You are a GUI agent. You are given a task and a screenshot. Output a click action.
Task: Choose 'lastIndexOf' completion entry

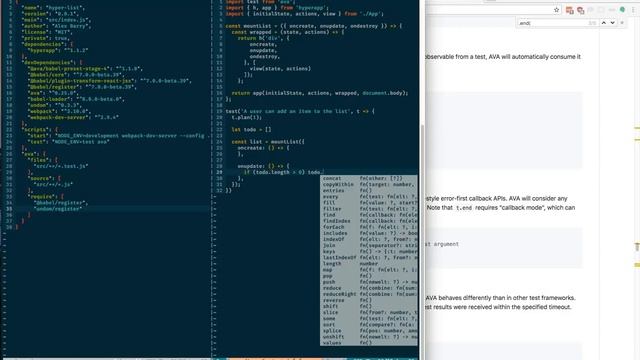(x=369, y=258)
